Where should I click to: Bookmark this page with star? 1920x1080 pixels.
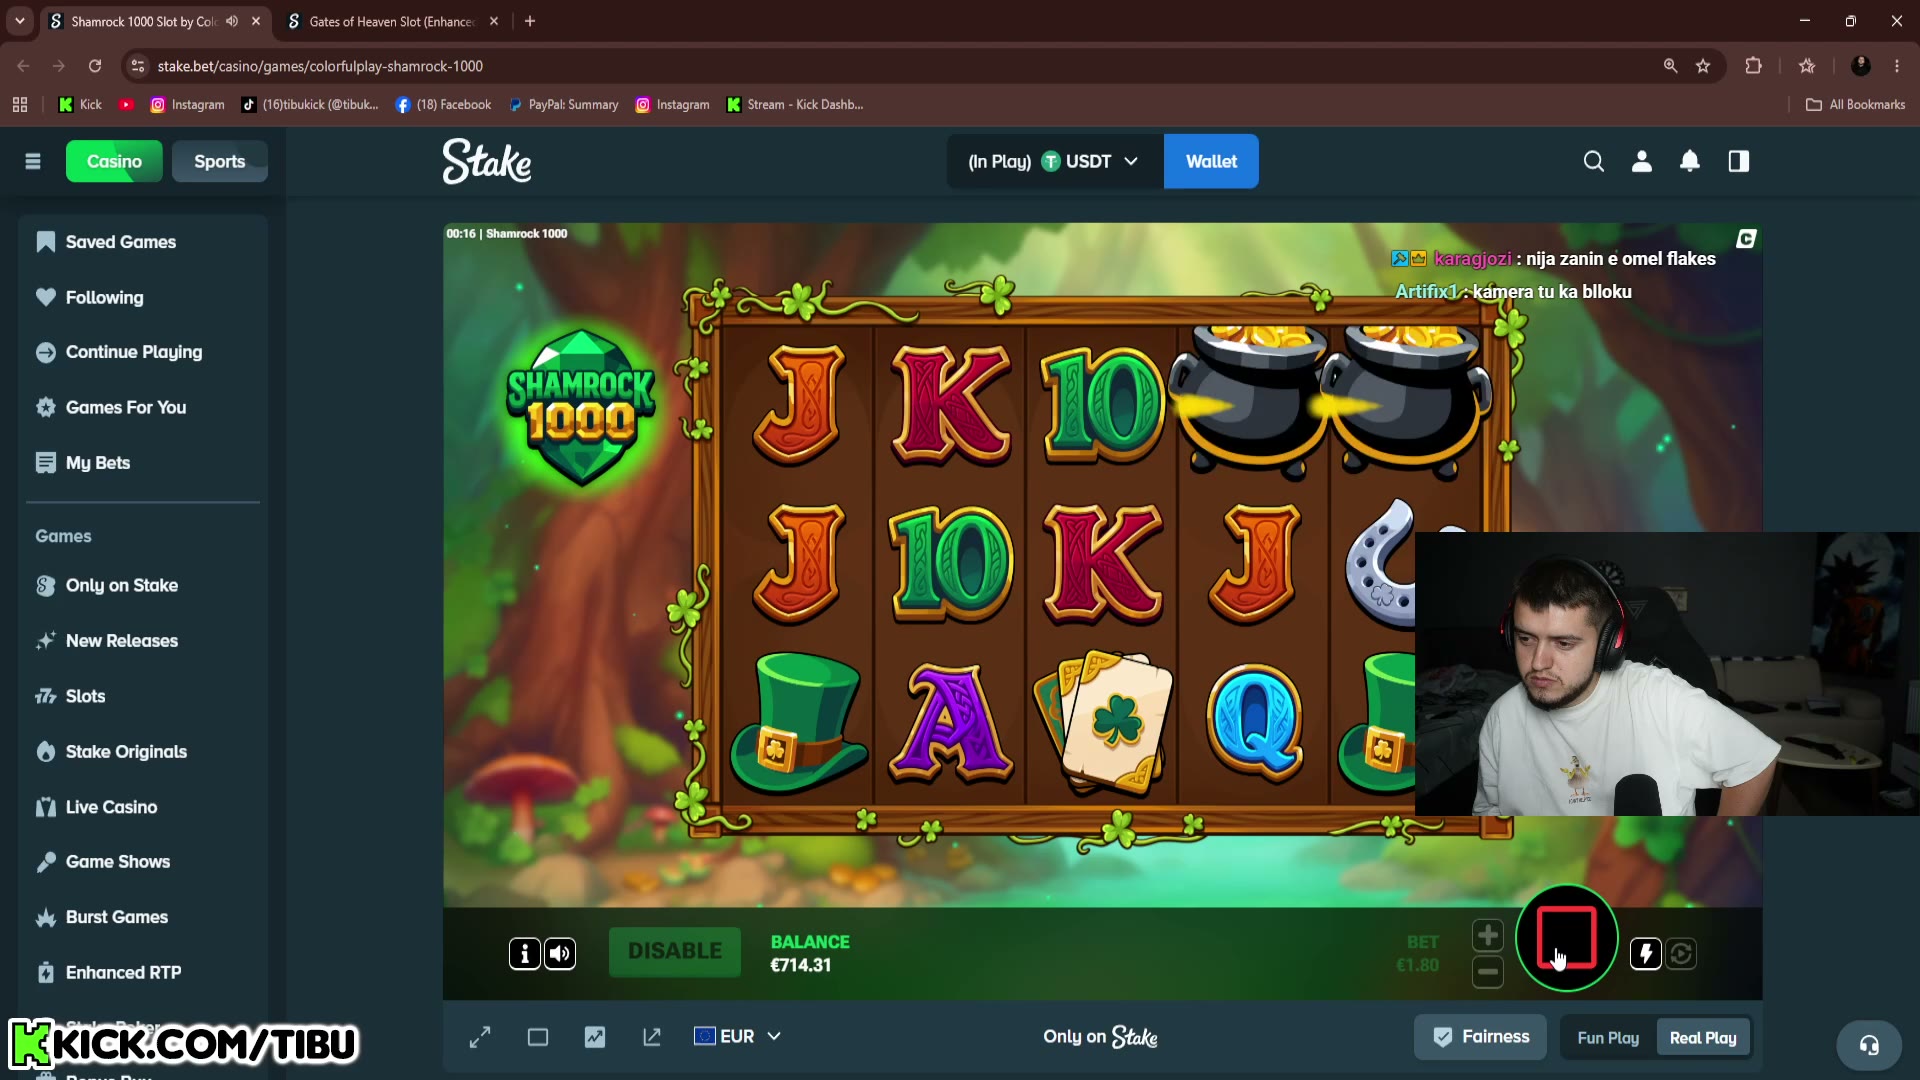pyautogui.click(x=1703, y=66)
